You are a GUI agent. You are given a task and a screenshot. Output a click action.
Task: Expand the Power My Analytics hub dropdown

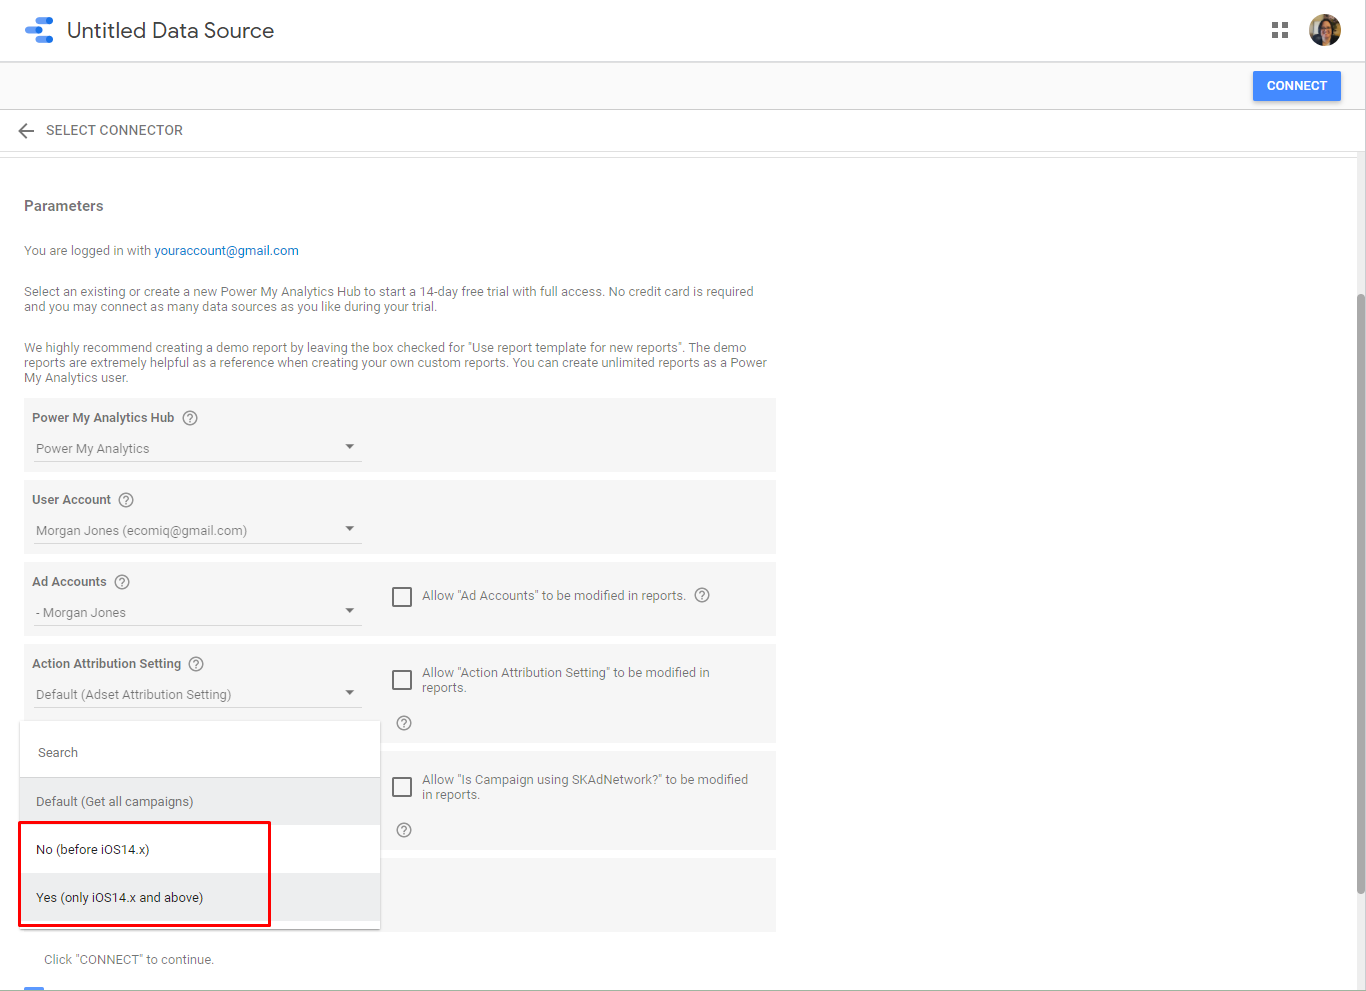pos(197,448)
